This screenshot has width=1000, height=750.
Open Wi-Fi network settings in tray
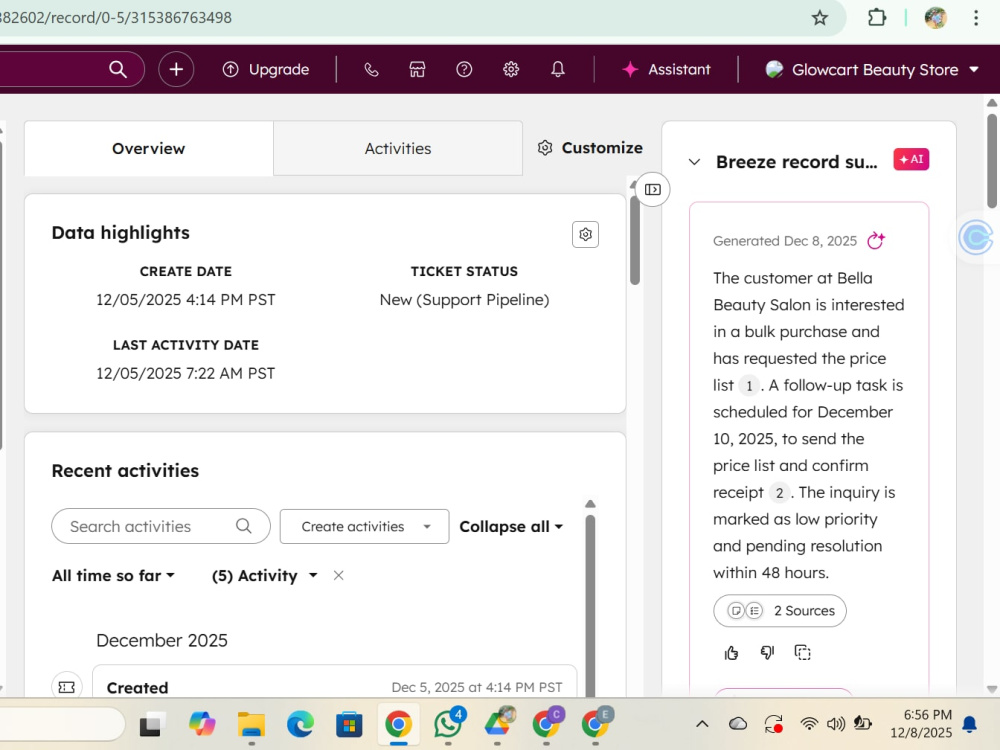[809, 723]
